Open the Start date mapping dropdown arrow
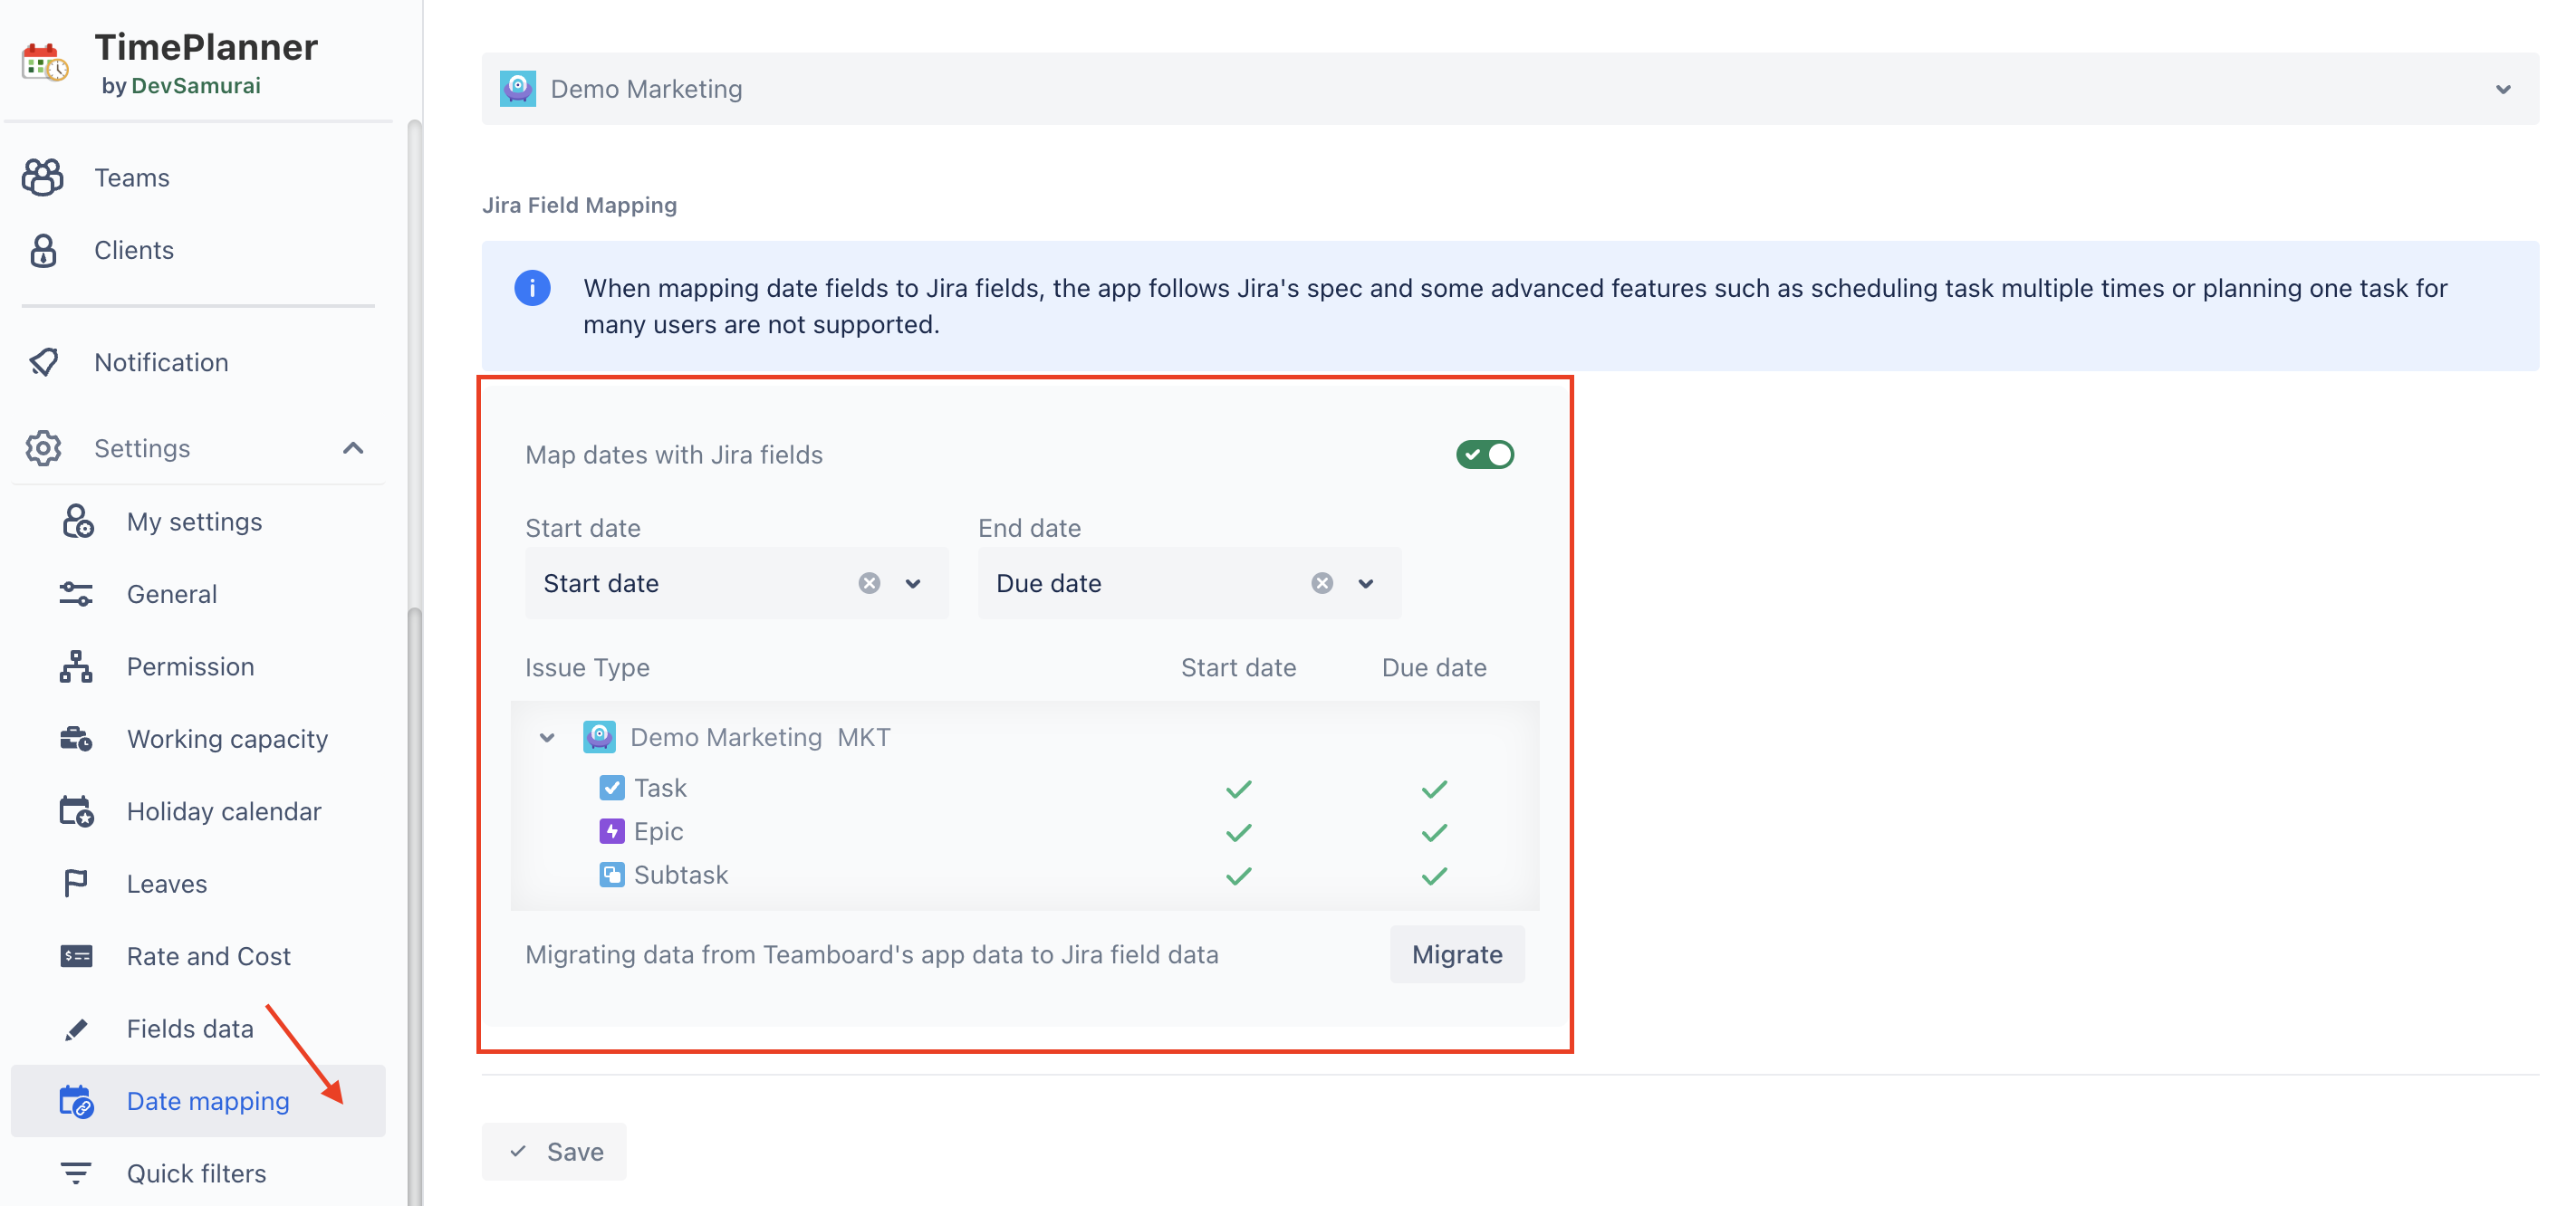Screen dimensions: 2576x1206 912,583
